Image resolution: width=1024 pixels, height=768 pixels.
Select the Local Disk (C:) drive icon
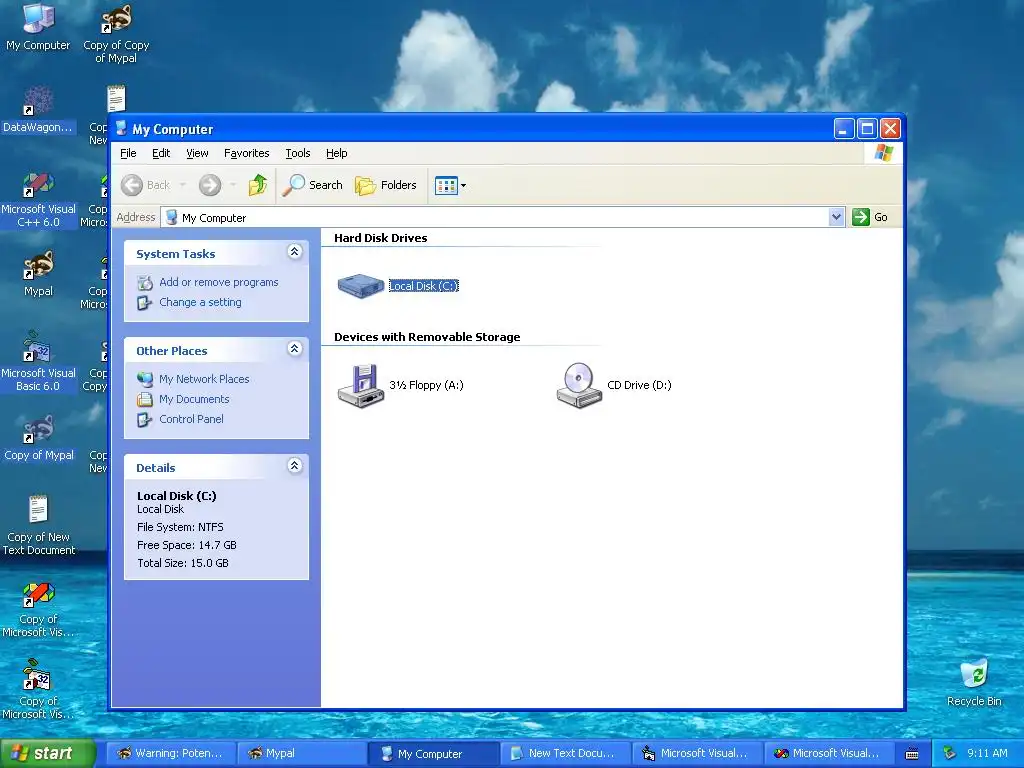click(x=360, y=285)
